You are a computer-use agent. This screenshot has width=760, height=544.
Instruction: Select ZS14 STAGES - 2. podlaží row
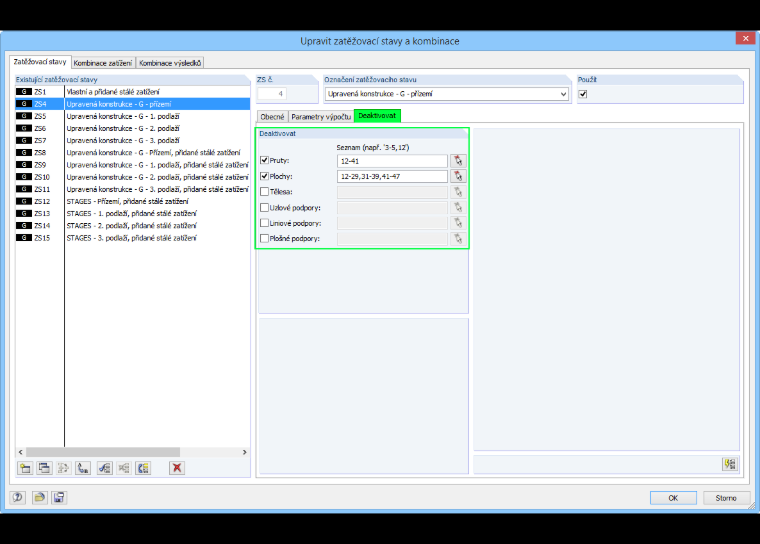click(133, 225)
